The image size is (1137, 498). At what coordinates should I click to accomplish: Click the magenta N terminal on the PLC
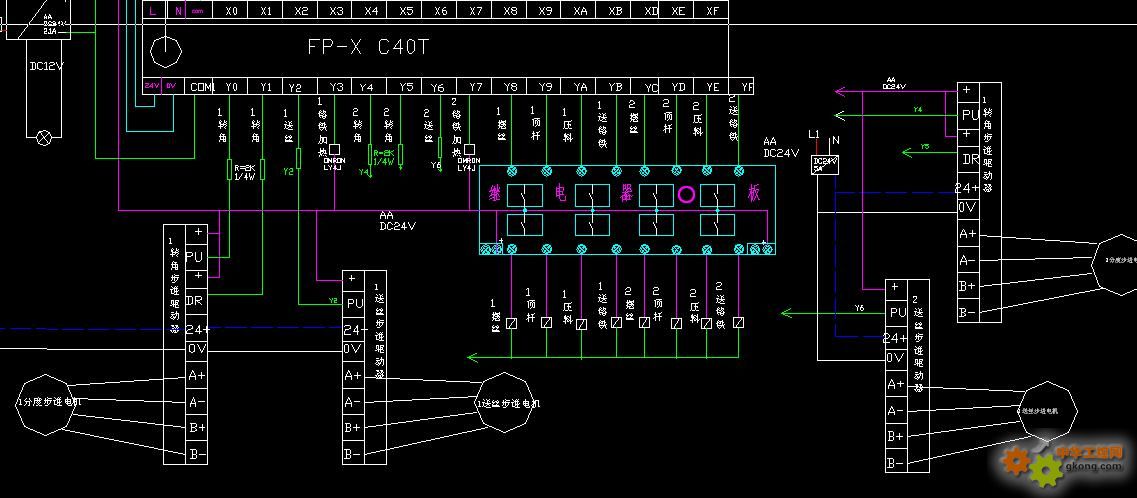pos(178,11)
